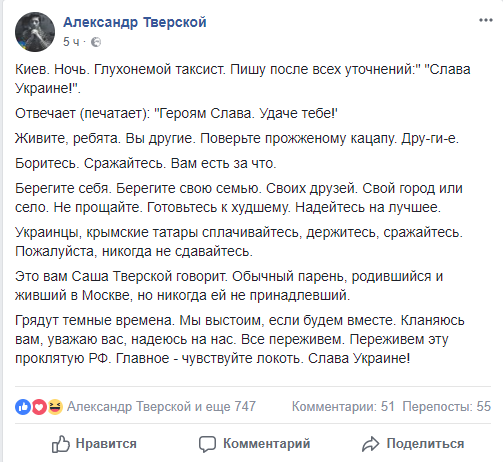Click the post's first paragraph about Киев
This screenshot has height=462, width=503.
tap(243, 79)
